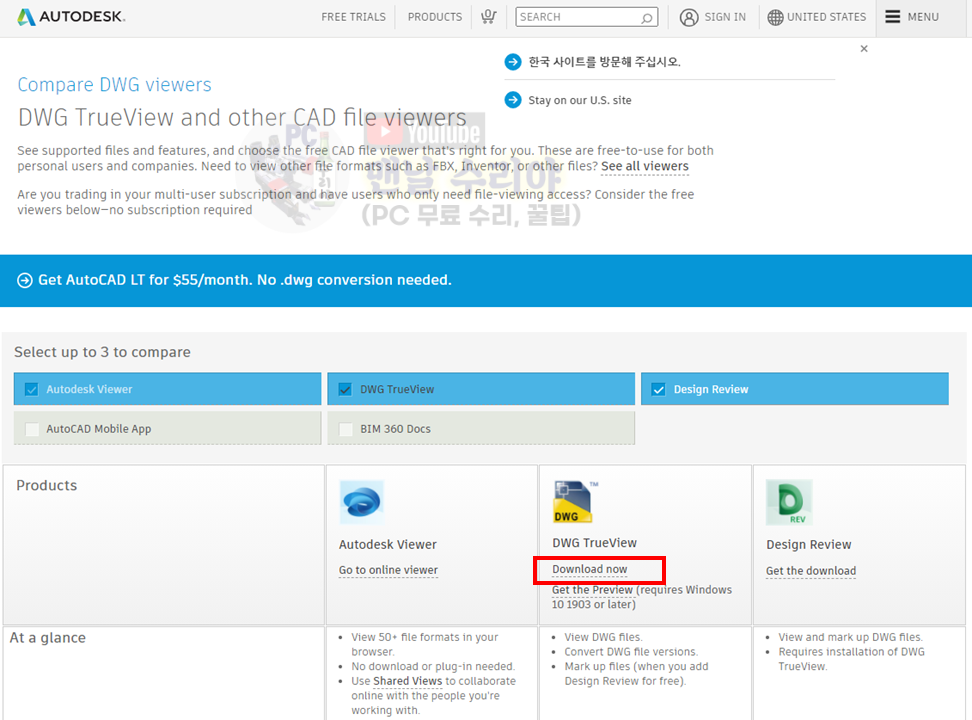Check the BIM 360 Docs checkbox

click(345, 429)
